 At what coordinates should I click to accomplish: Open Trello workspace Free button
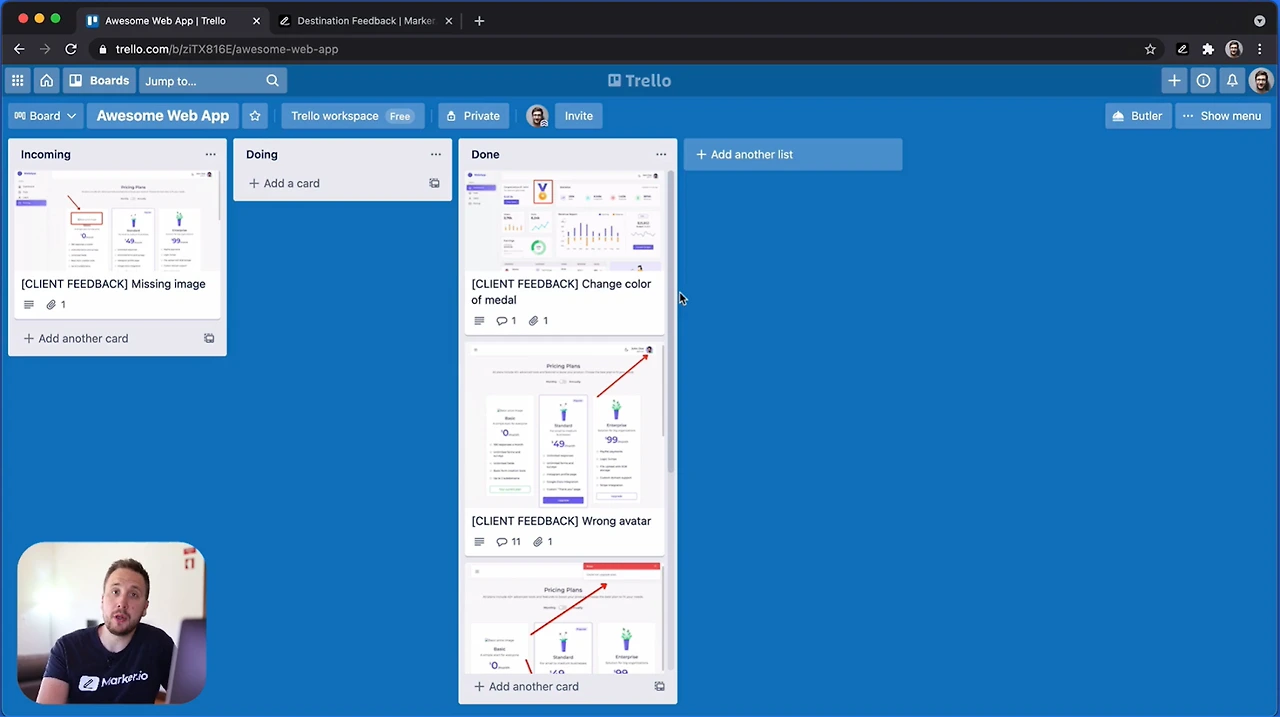click(x=353, y=116)
